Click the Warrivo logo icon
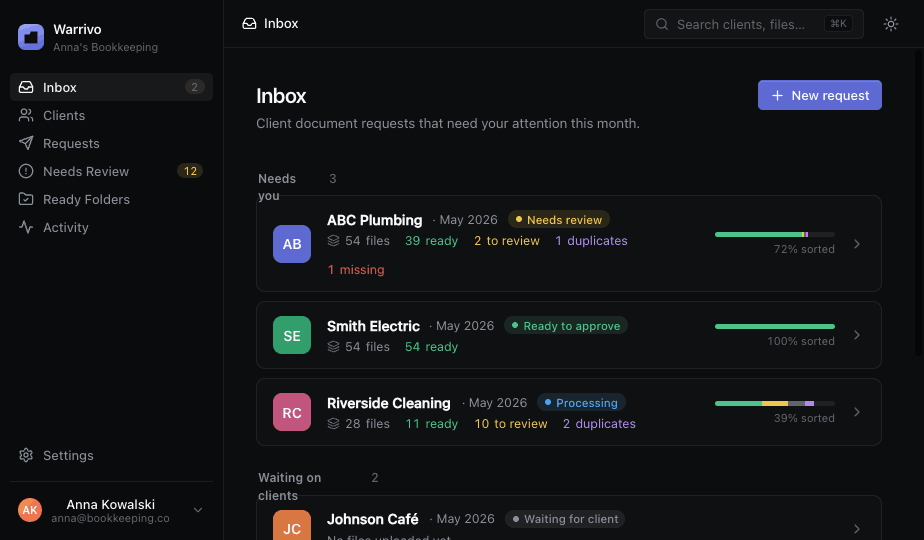Screen dimensions: 924x540 pos(31,37)
